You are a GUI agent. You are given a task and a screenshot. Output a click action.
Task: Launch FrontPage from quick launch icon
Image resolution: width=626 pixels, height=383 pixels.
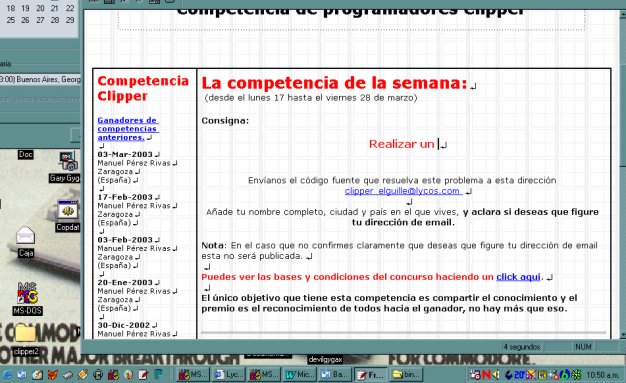tap(143, 375)
